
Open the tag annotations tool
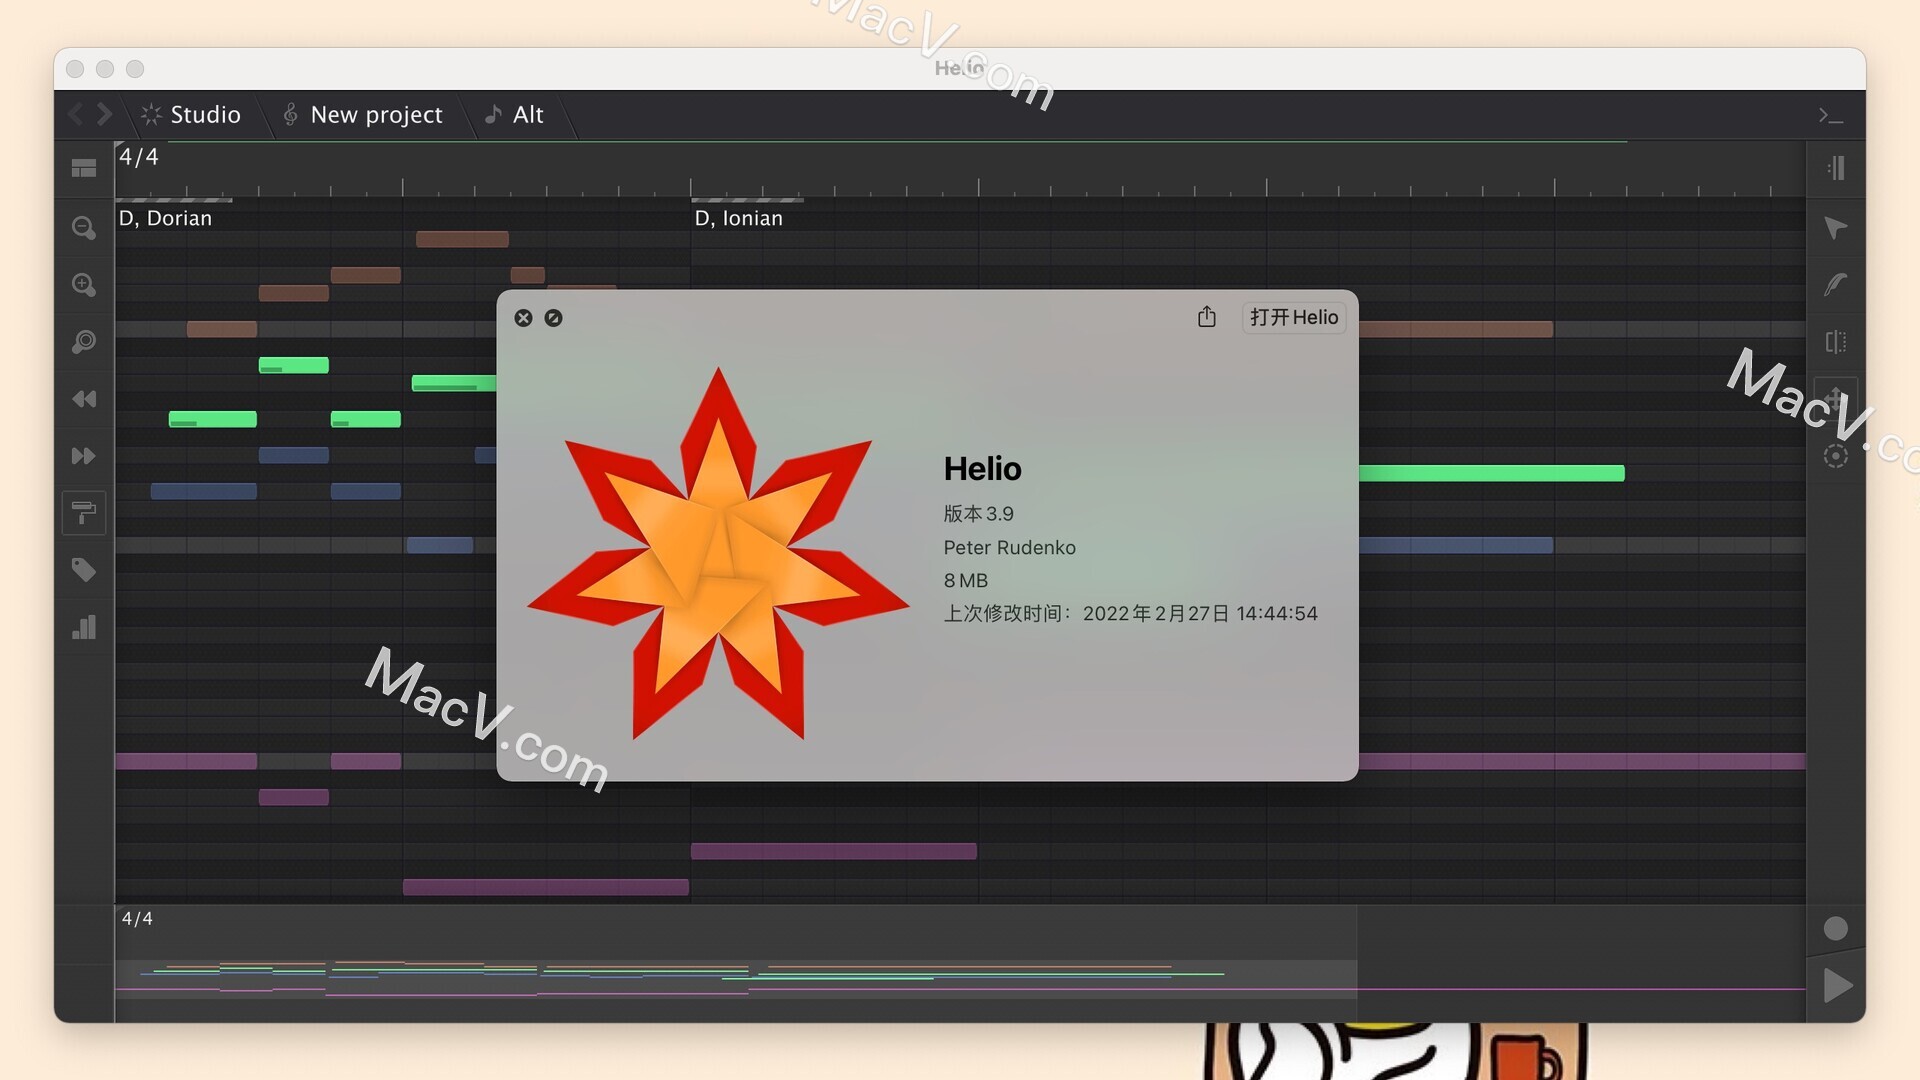[84, 570]
